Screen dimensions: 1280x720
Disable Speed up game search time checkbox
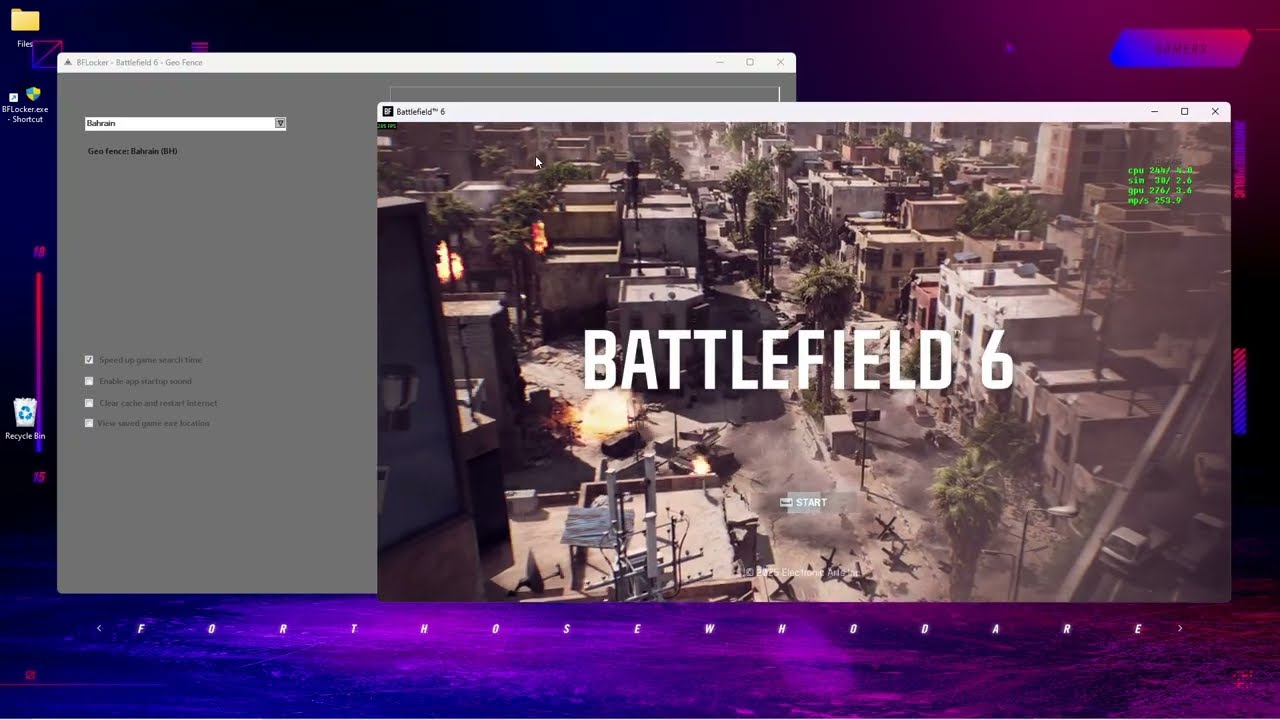89,360
